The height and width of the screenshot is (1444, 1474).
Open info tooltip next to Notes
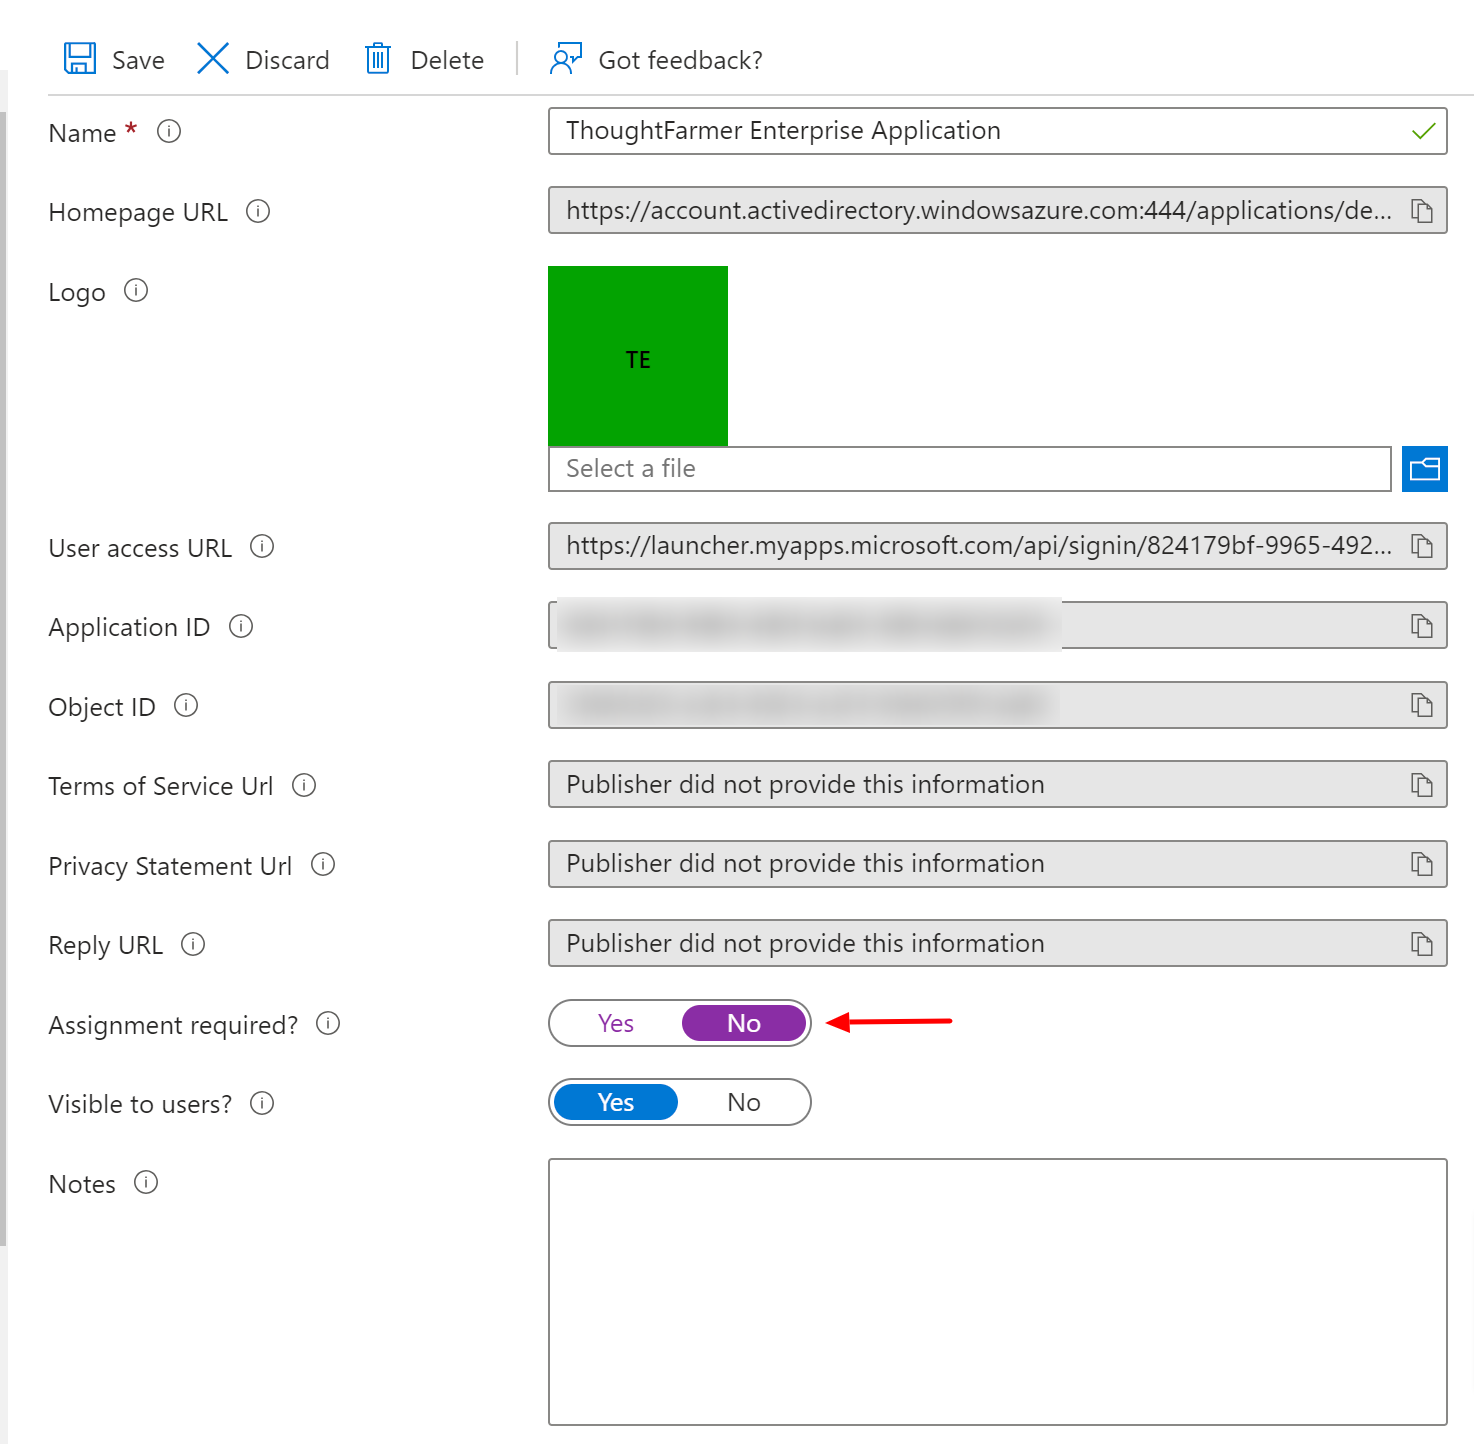(146, 1182)
